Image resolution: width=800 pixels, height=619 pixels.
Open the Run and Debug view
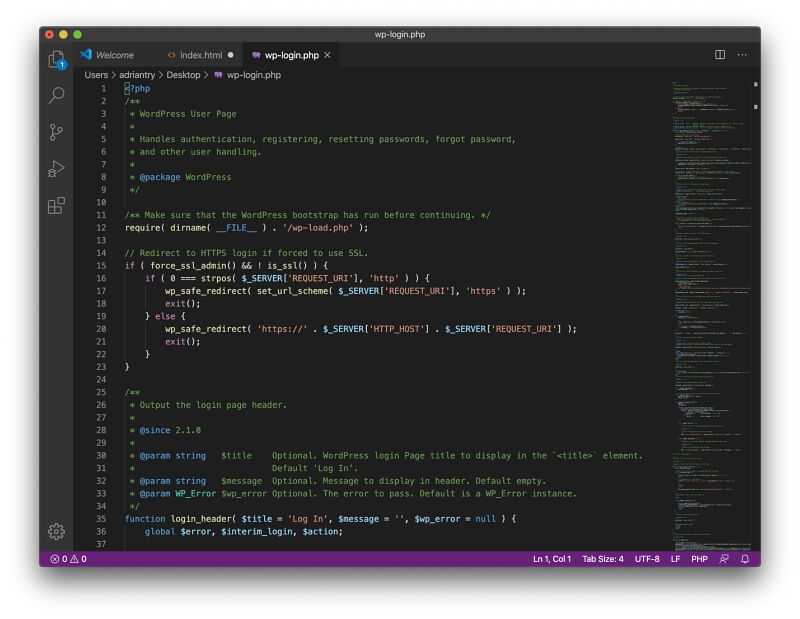click(56, 169)
